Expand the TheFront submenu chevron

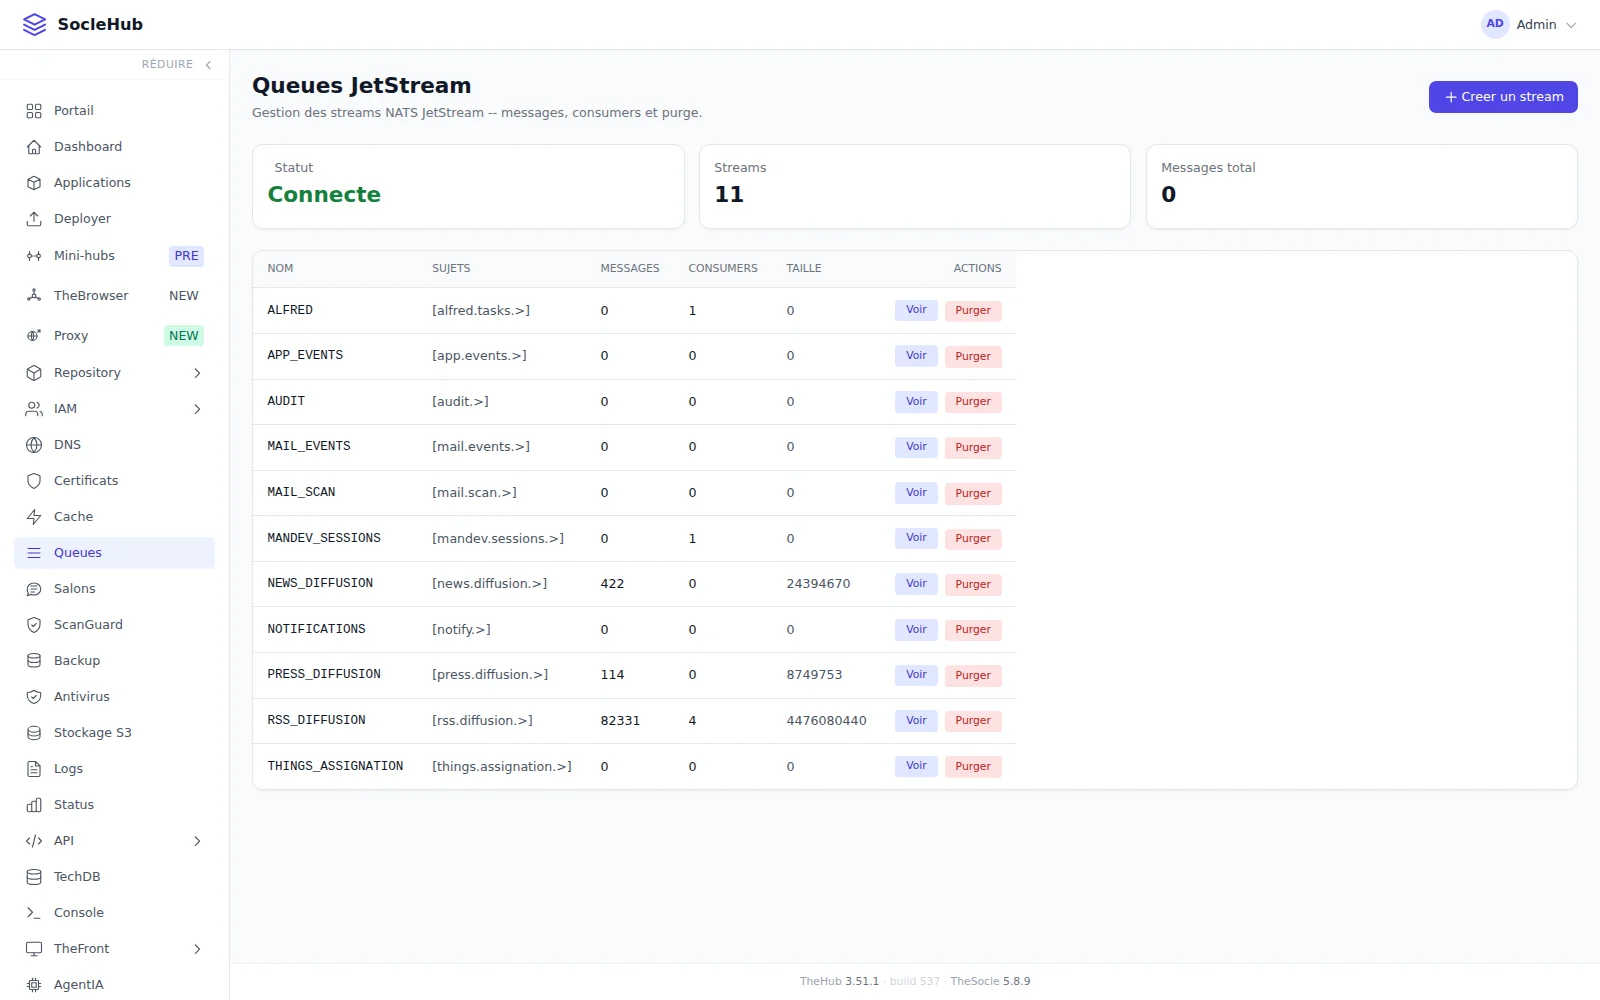click(x=197, y=949)
